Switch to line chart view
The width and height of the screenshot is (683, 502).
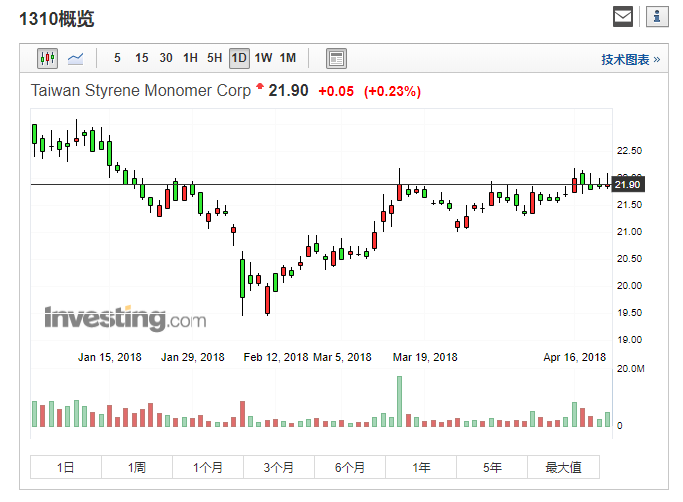coord(75,58)
